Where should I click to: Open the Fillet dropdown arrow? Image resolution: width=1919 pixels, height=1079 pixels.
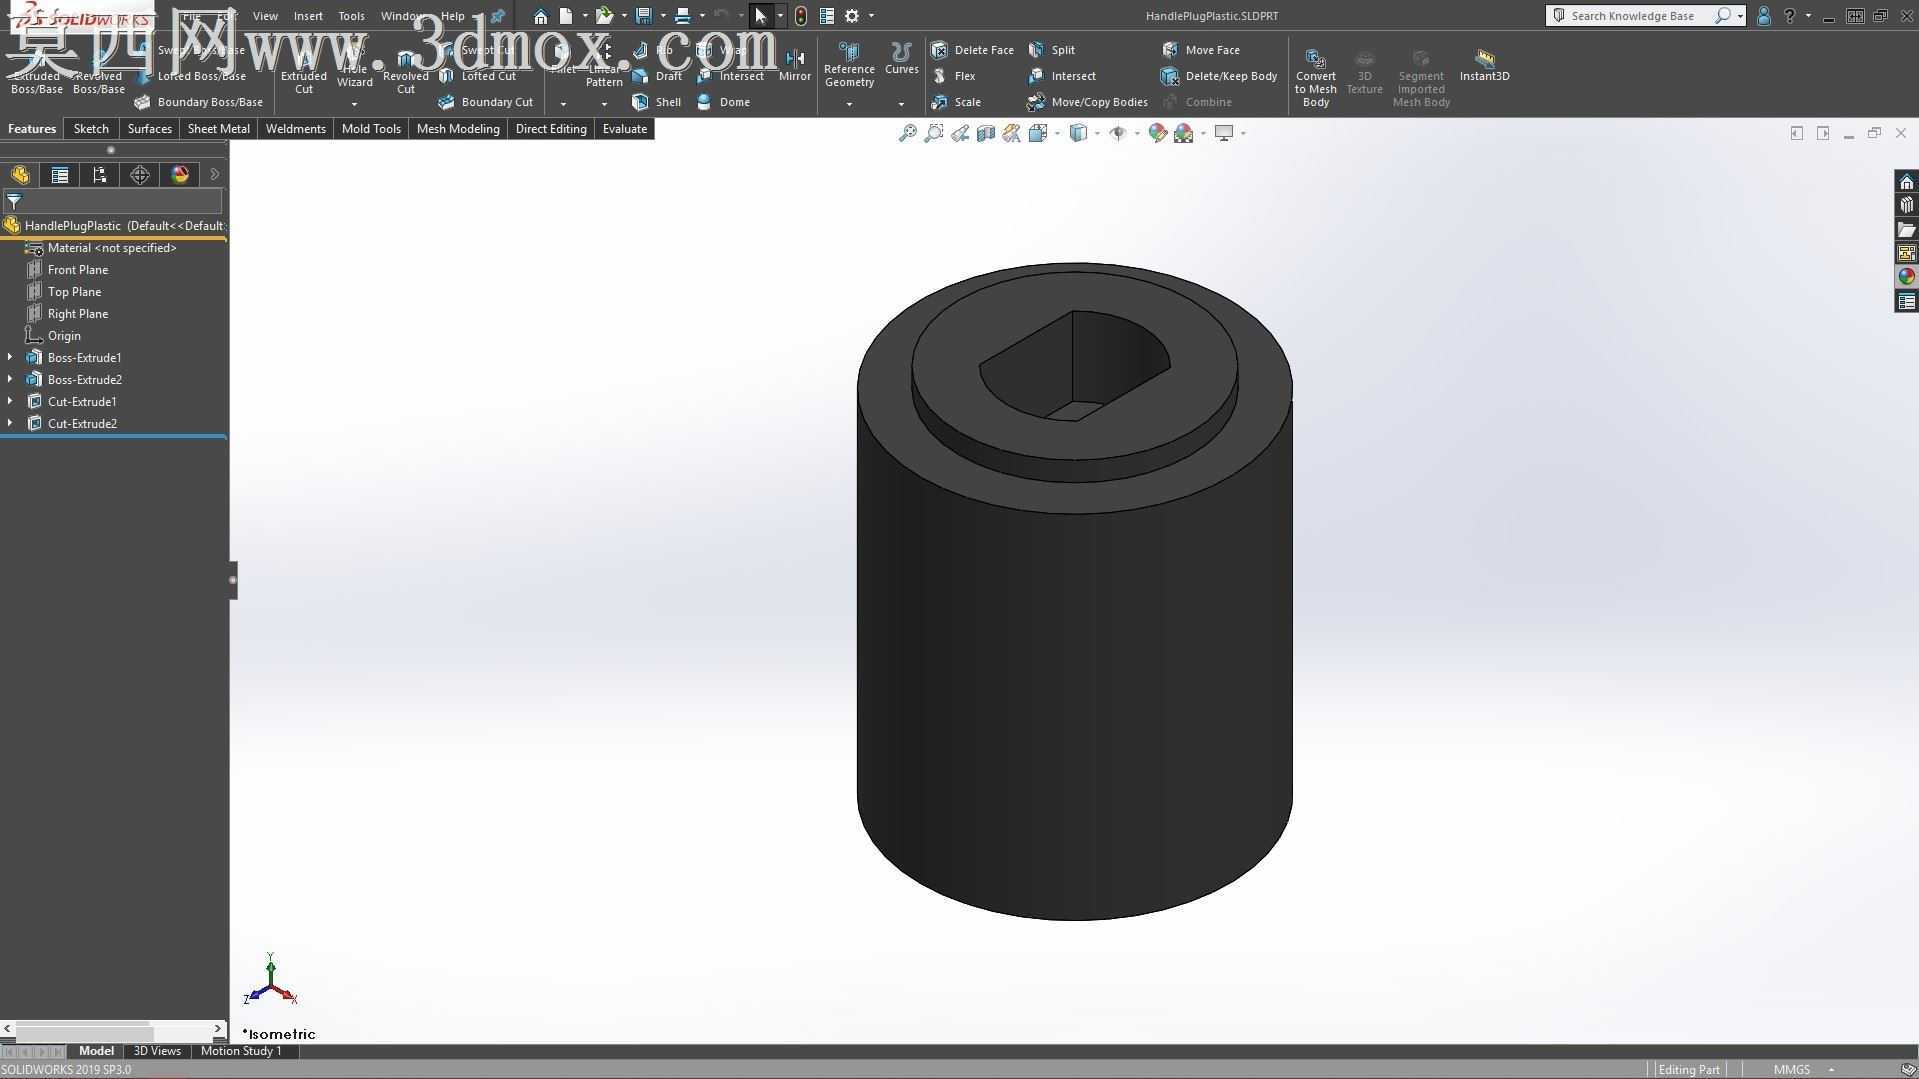[x=563, y=104]
